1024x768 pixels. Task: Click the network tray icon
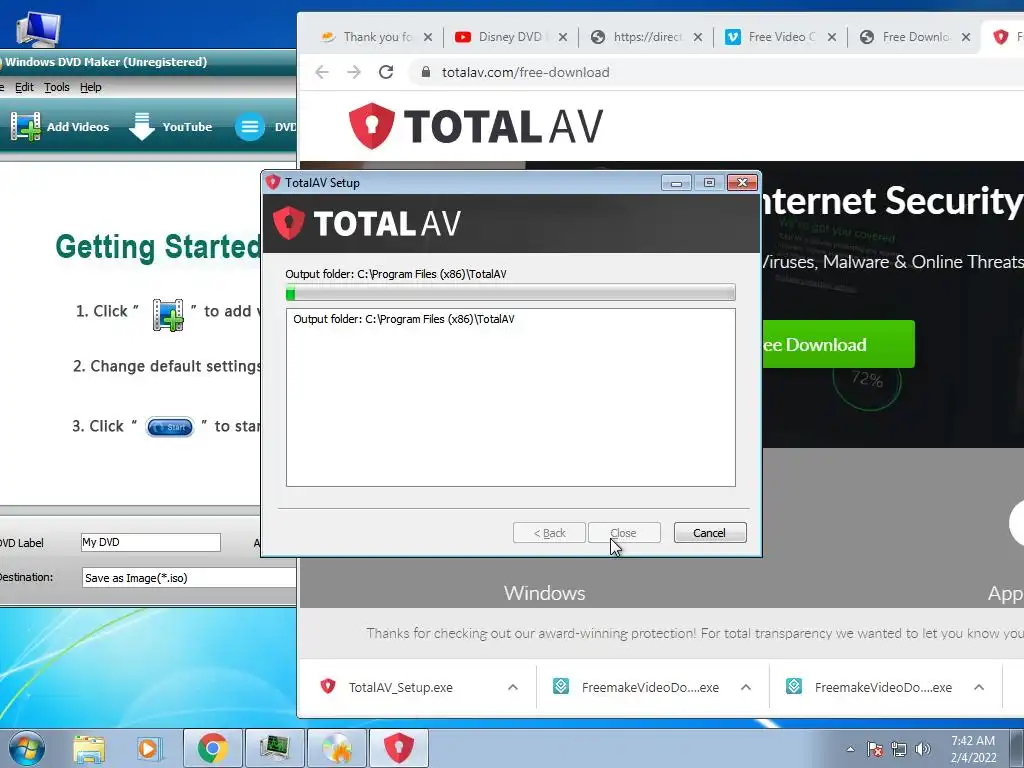899,749
